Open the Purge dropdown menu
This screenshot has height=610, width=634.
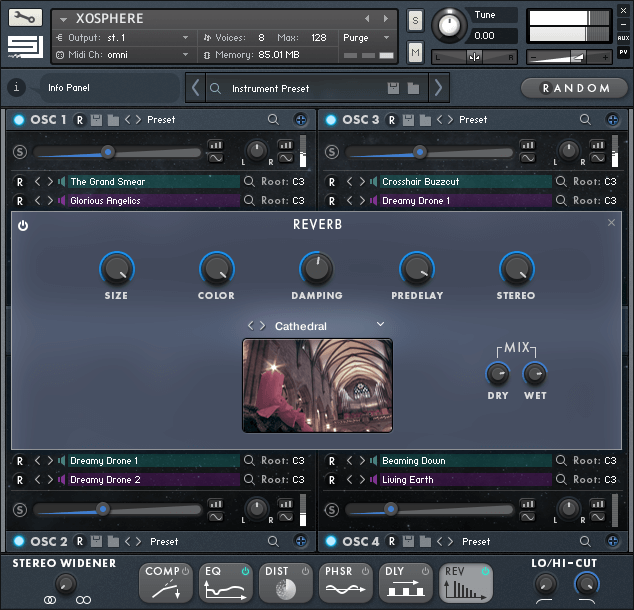click(387, 37)
